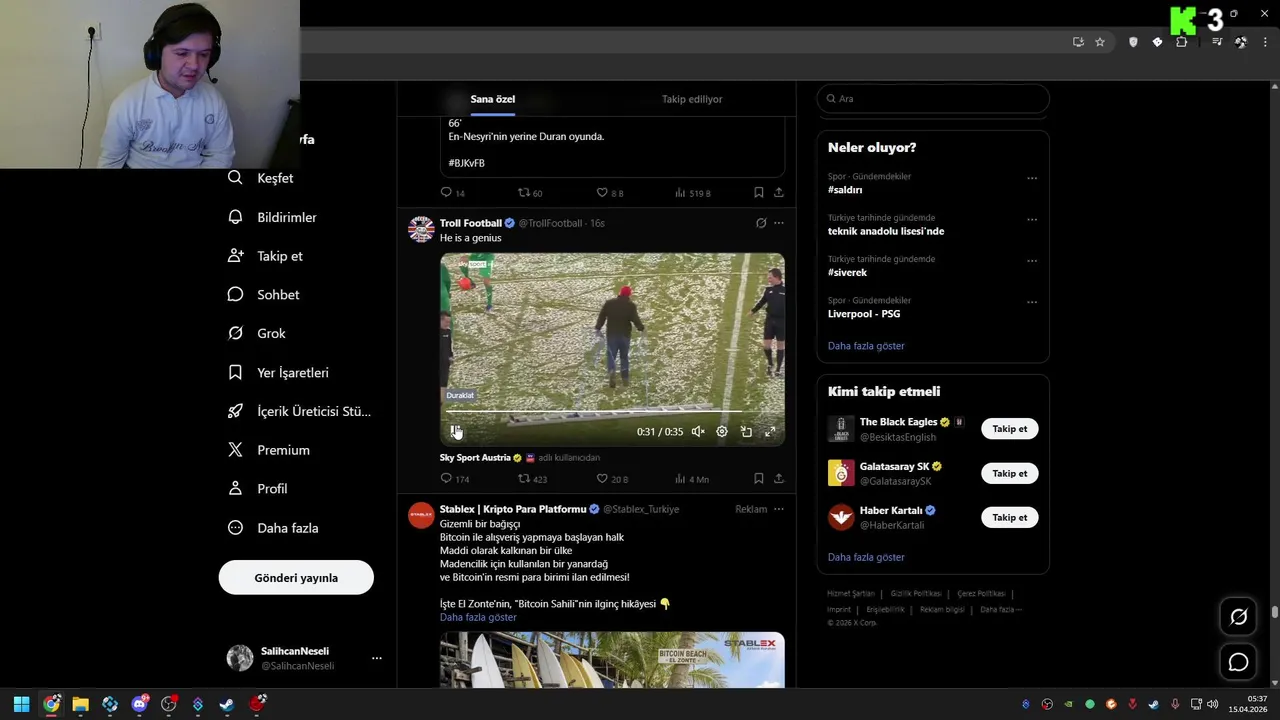Open options for #saldırı trend
This screenshot has width=1280, height=720.
[1032, 178]
